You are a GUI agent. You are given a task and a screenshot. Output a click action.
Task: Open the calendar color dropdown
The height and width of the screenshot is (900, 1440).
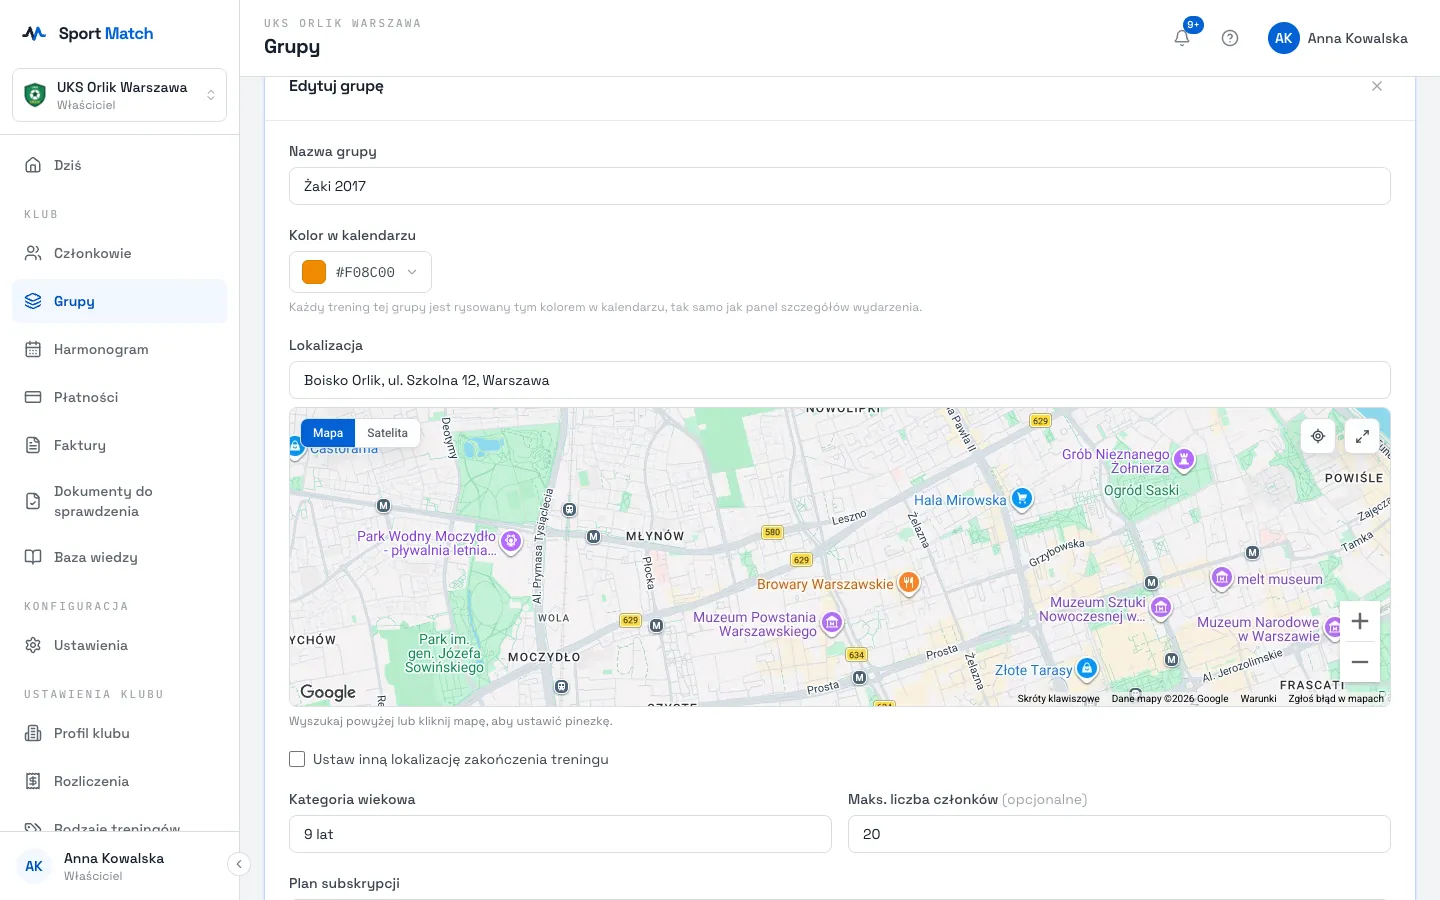360,272
